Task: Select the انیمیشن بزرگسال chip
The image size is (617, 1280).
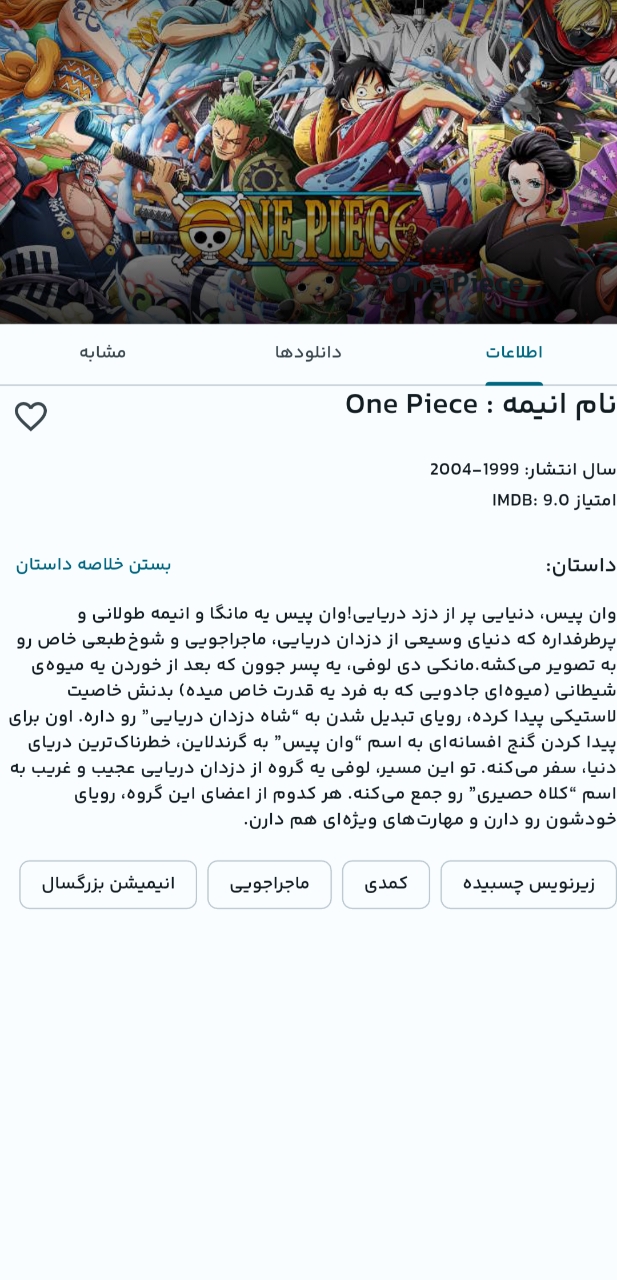Action: click(x=108, y=884)
